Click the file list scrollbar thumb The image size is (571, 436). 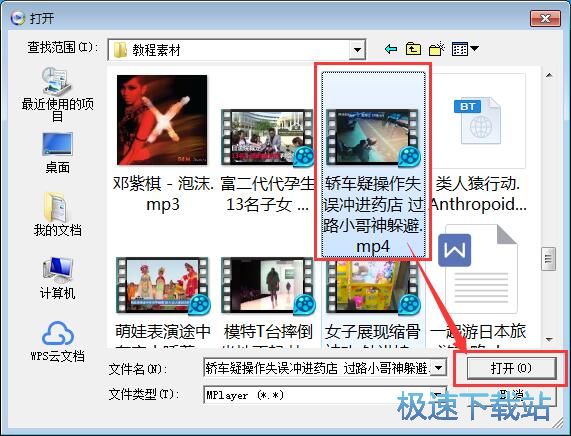548,259
